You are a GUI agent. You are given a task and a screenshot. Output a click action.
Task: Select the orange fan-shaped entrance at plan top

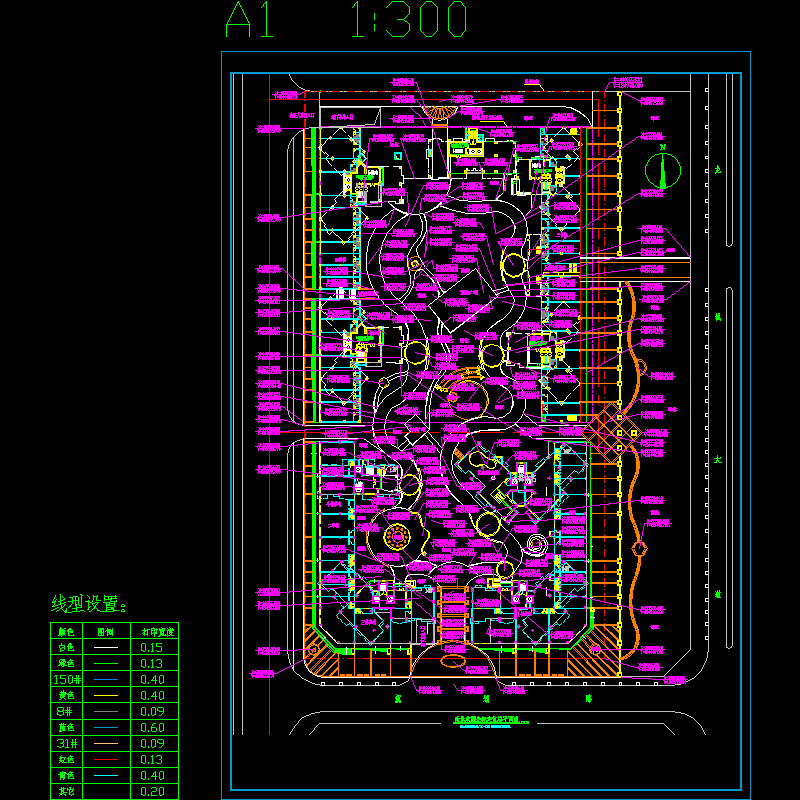[440, 112]
